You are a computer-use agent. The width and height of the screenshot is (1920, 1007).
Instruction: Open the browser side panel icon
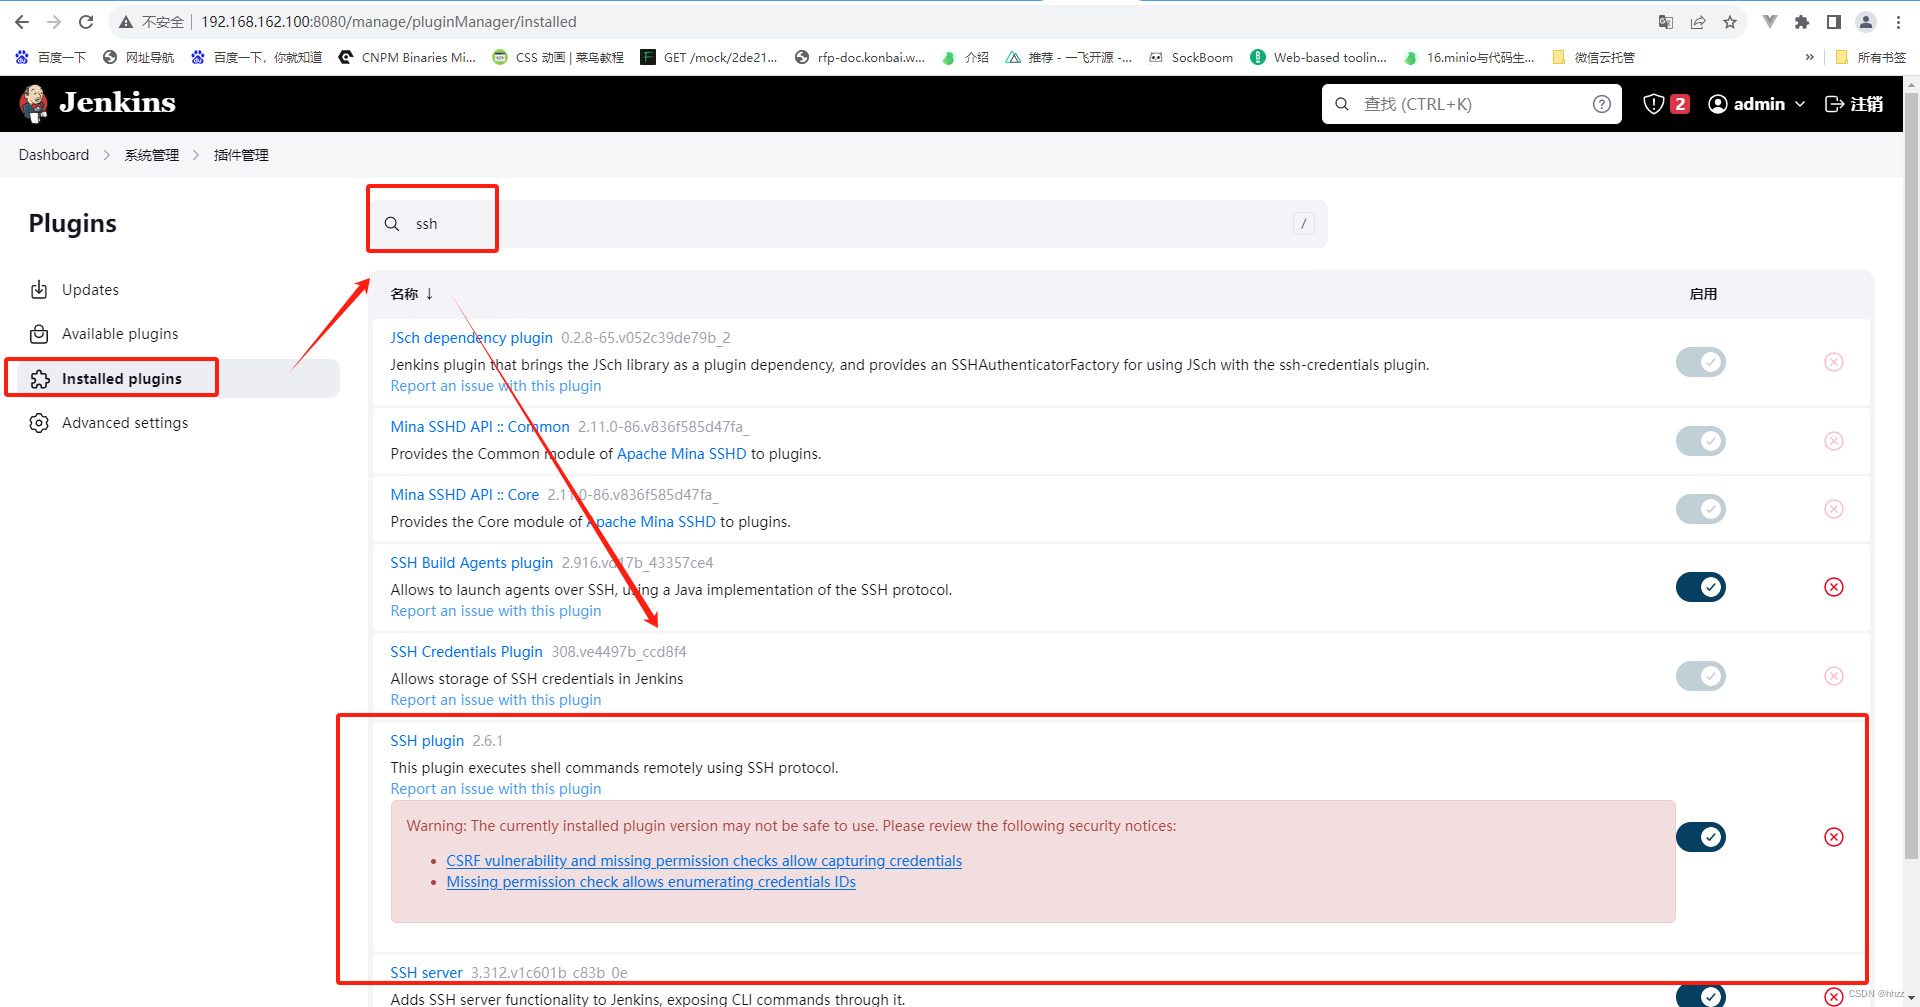click(1834, 22)
